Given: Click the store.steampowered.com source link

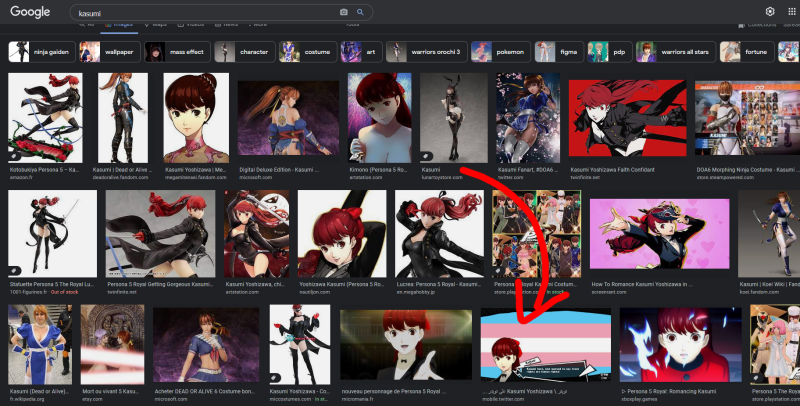Looking at the screenshot, I should [726, 177].
